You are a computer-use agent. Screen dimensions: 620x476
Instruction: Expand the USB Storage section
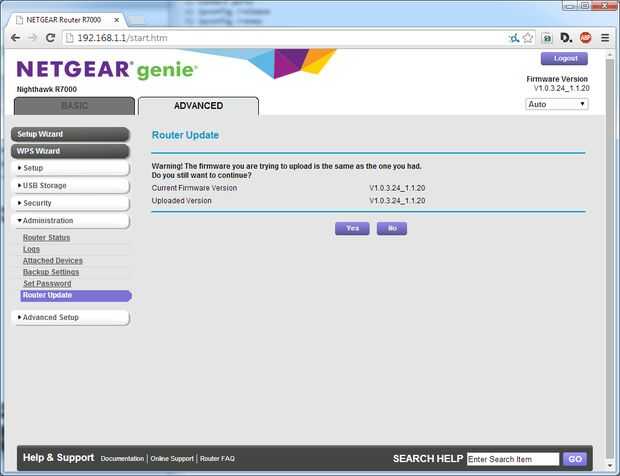[70, 185]
